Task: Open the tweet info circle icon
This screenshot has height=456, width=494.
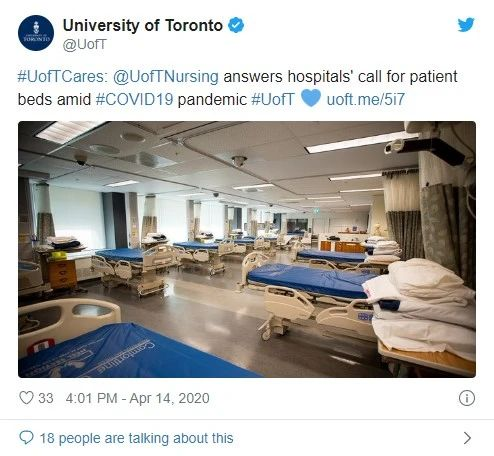Action: point(466,398)
